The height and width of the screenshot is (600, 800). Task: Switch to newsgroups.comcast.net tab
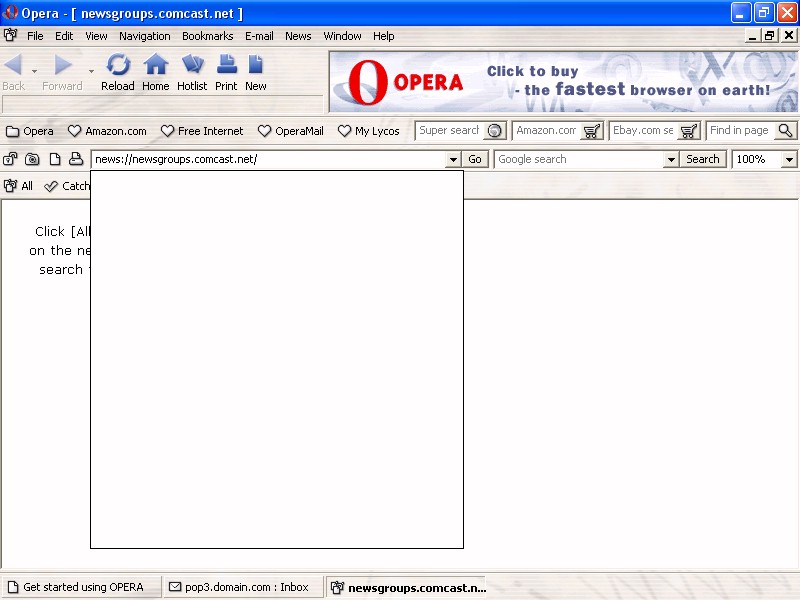(407, 587)
